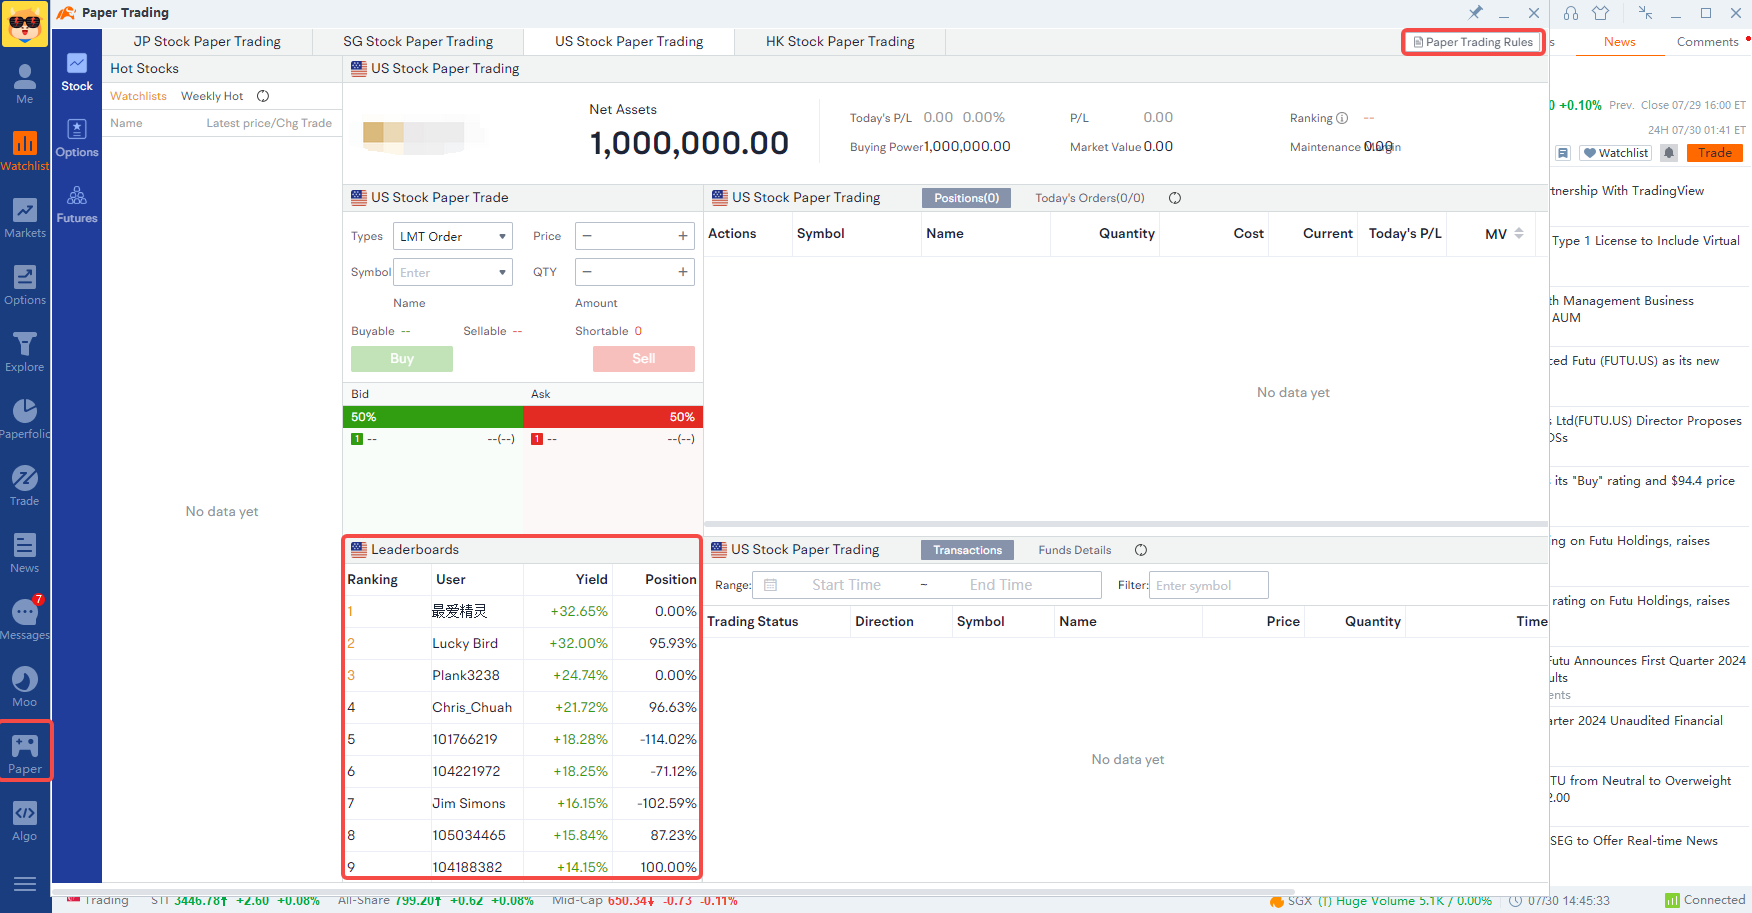This screenshot has height=913, width=1752.
Task: Open the Comments tab in right panel
Action: 1707,42
